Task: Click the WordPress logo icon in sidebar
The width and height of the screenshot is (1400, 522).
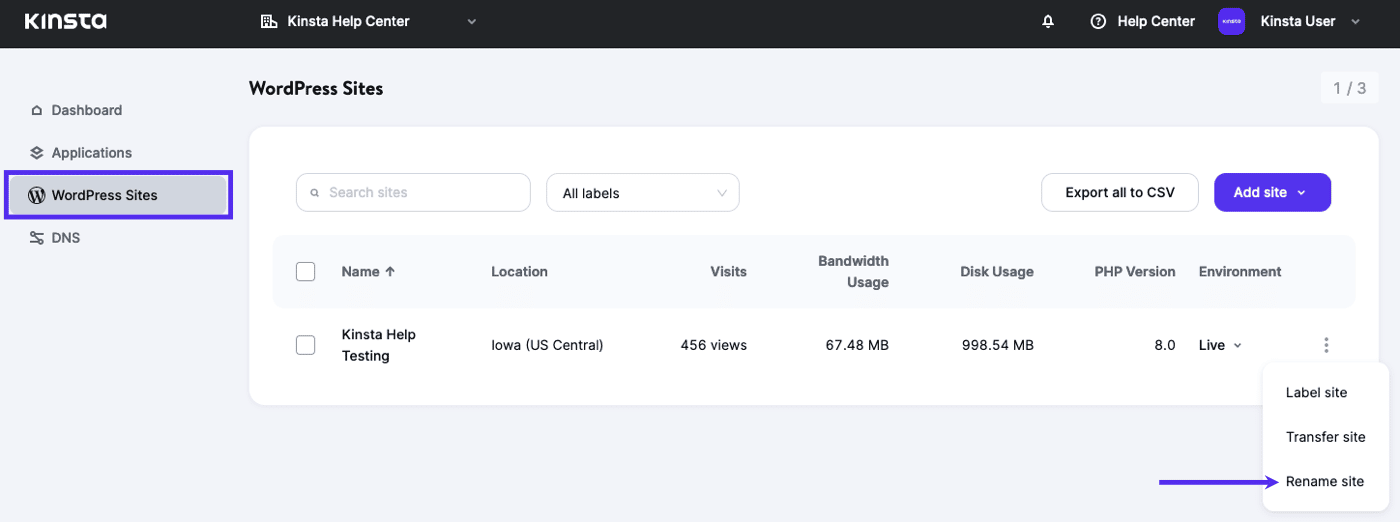Action: [x=37, y=195]
